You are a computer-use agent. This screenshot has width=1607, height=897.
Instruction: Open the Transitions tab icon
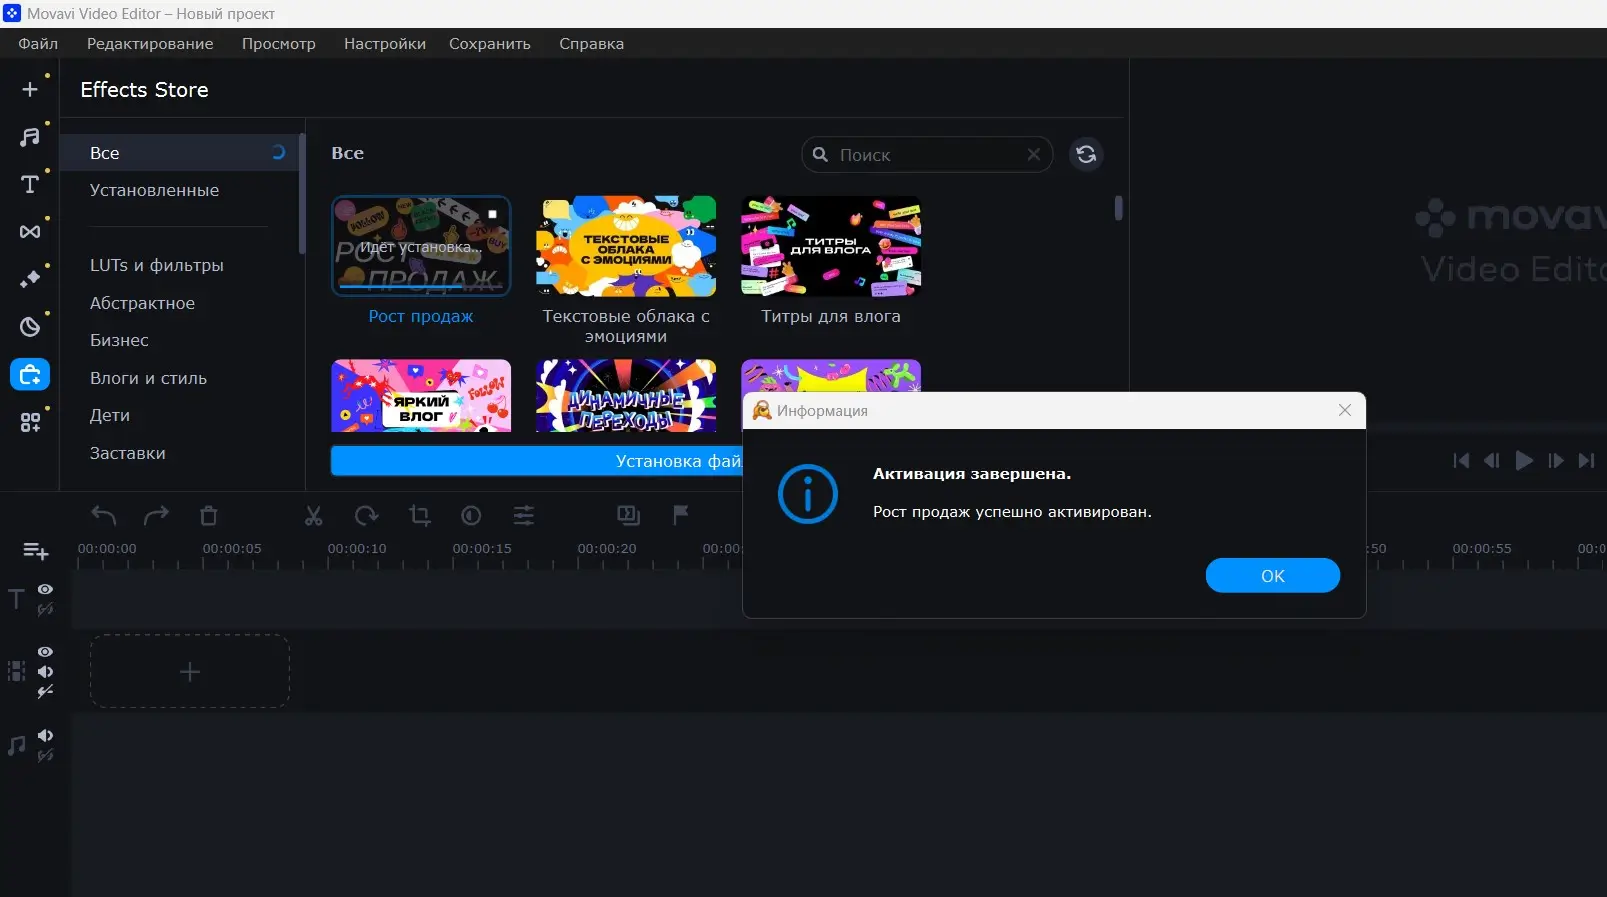pyautogui.click(x=30, y=232)
